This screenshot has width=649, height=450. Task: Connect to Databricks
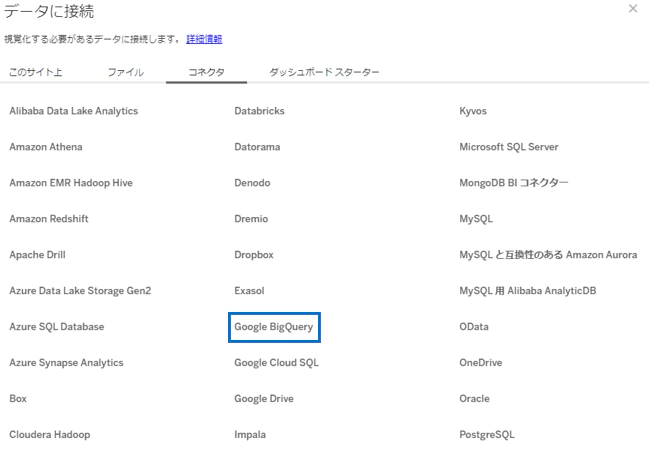point(259,111)
